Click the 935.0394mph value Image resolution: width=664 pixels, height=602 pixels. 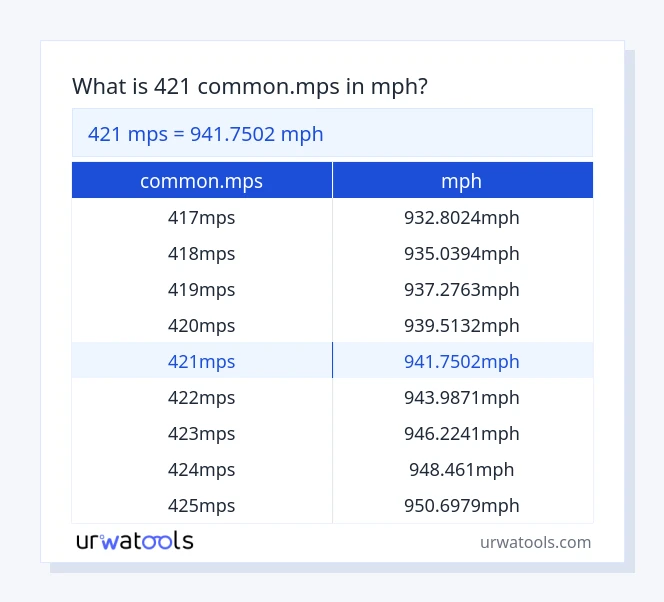tap(461, 253)
